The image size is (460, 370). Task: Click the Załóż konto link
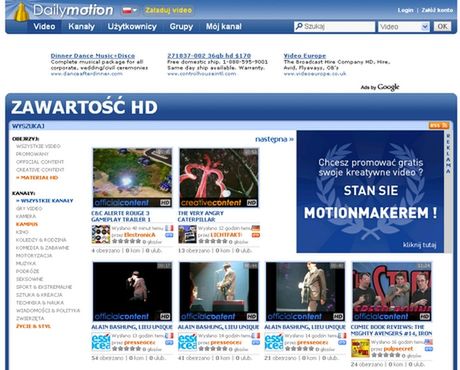tap(437, 10)
